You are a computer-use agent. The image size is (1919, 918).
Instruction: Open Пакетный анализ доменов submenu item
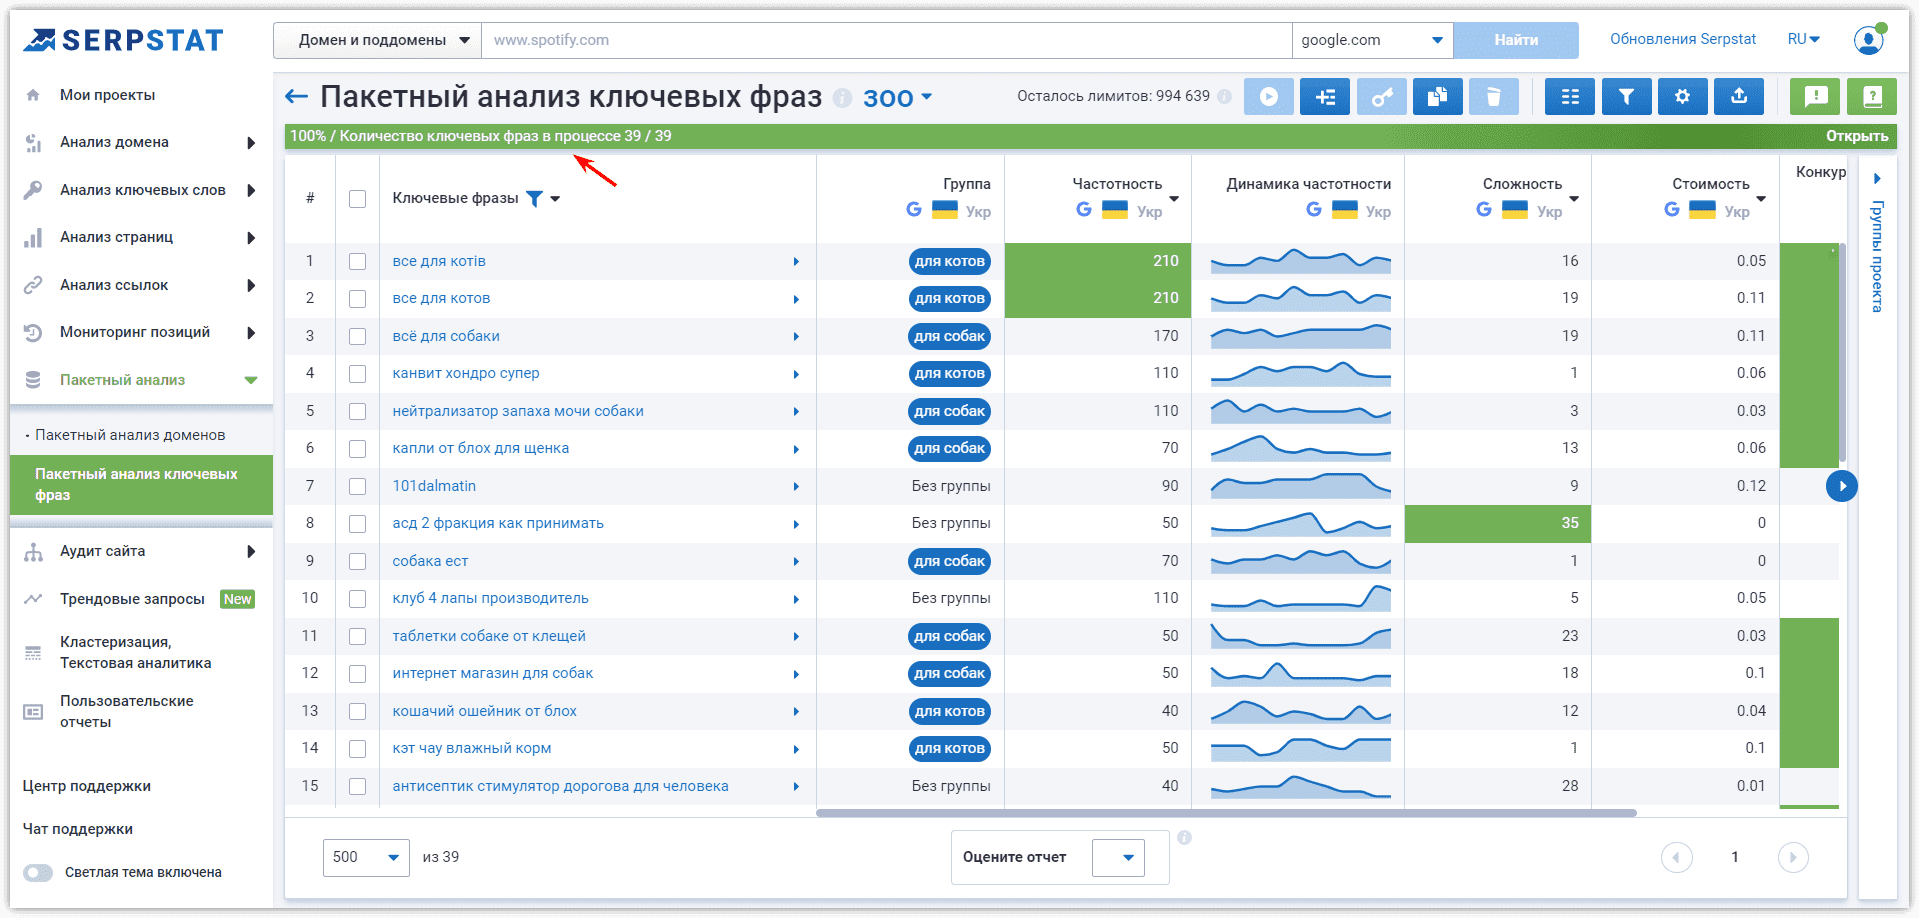130,435
